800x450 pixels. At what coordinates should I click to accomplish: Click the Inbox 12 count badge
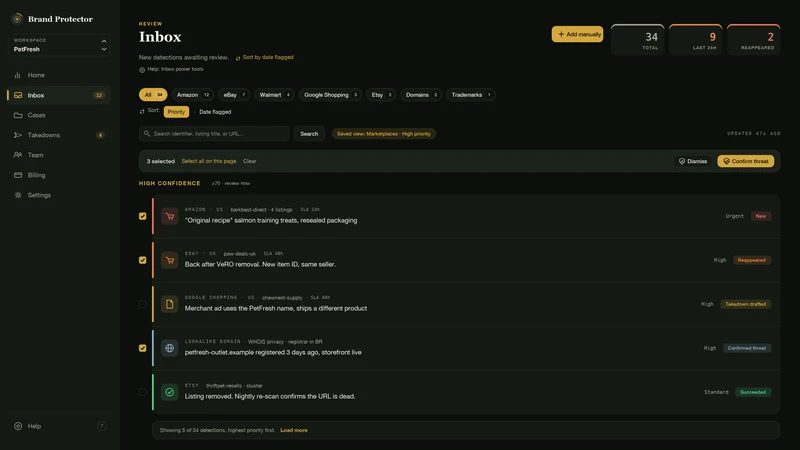[x=99, y=95]
